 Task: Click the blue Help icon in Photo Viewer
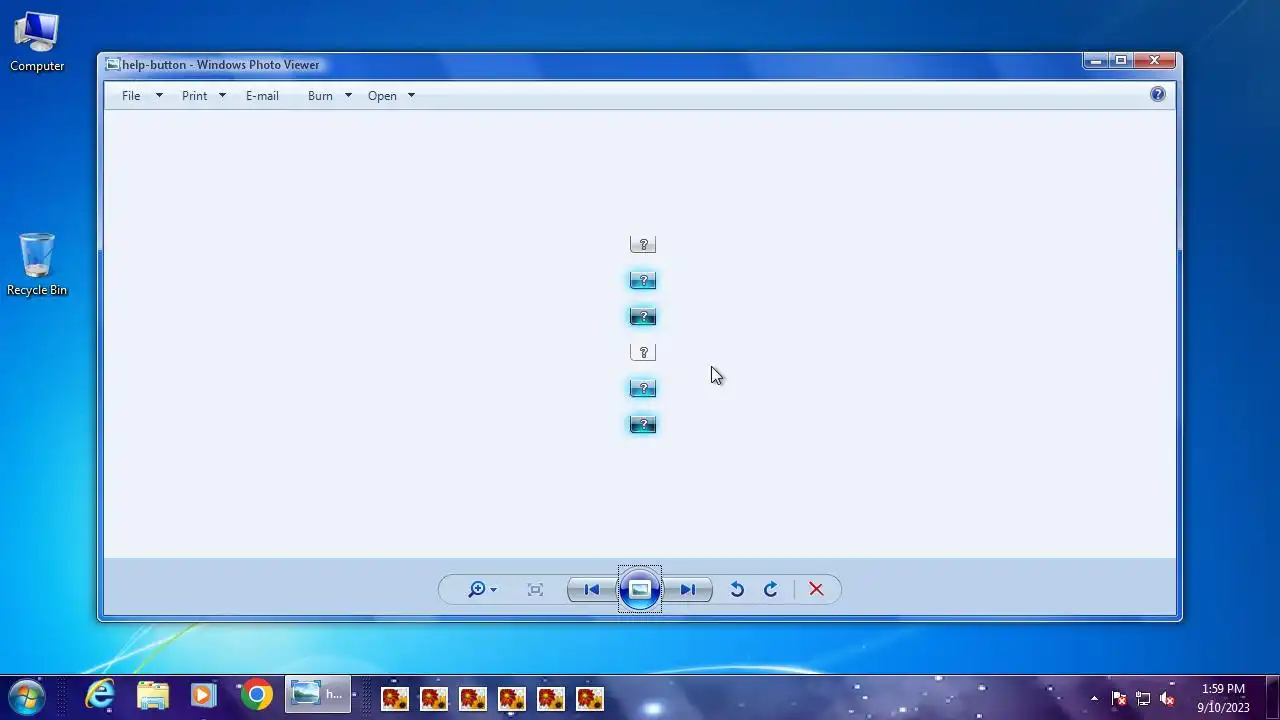tap(1158, 94)
